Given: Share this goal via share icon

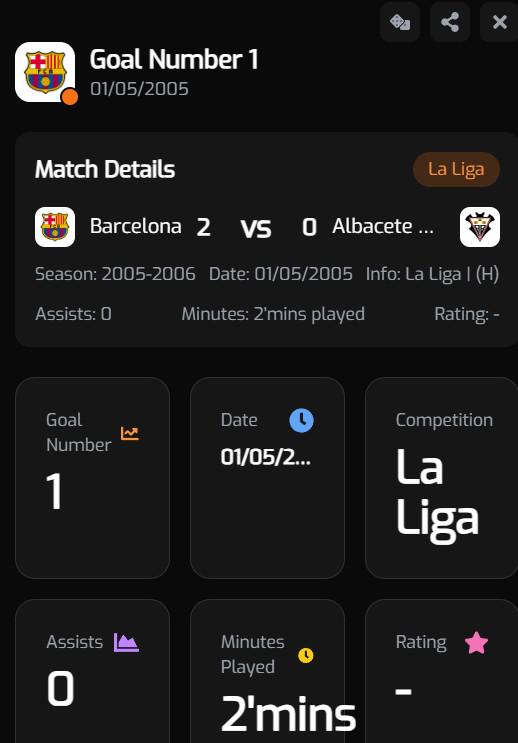Looking at the screenshot, I should [x=450, y=22].
